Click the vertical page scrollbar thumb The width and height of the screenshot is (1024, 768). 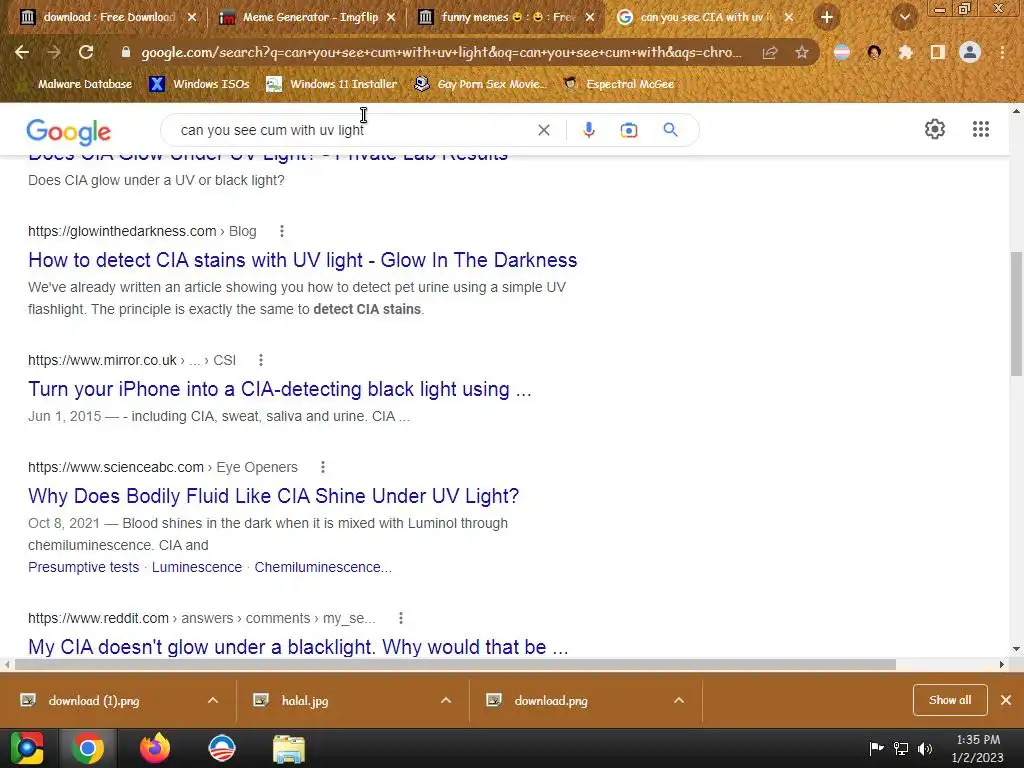[1016, 313]
